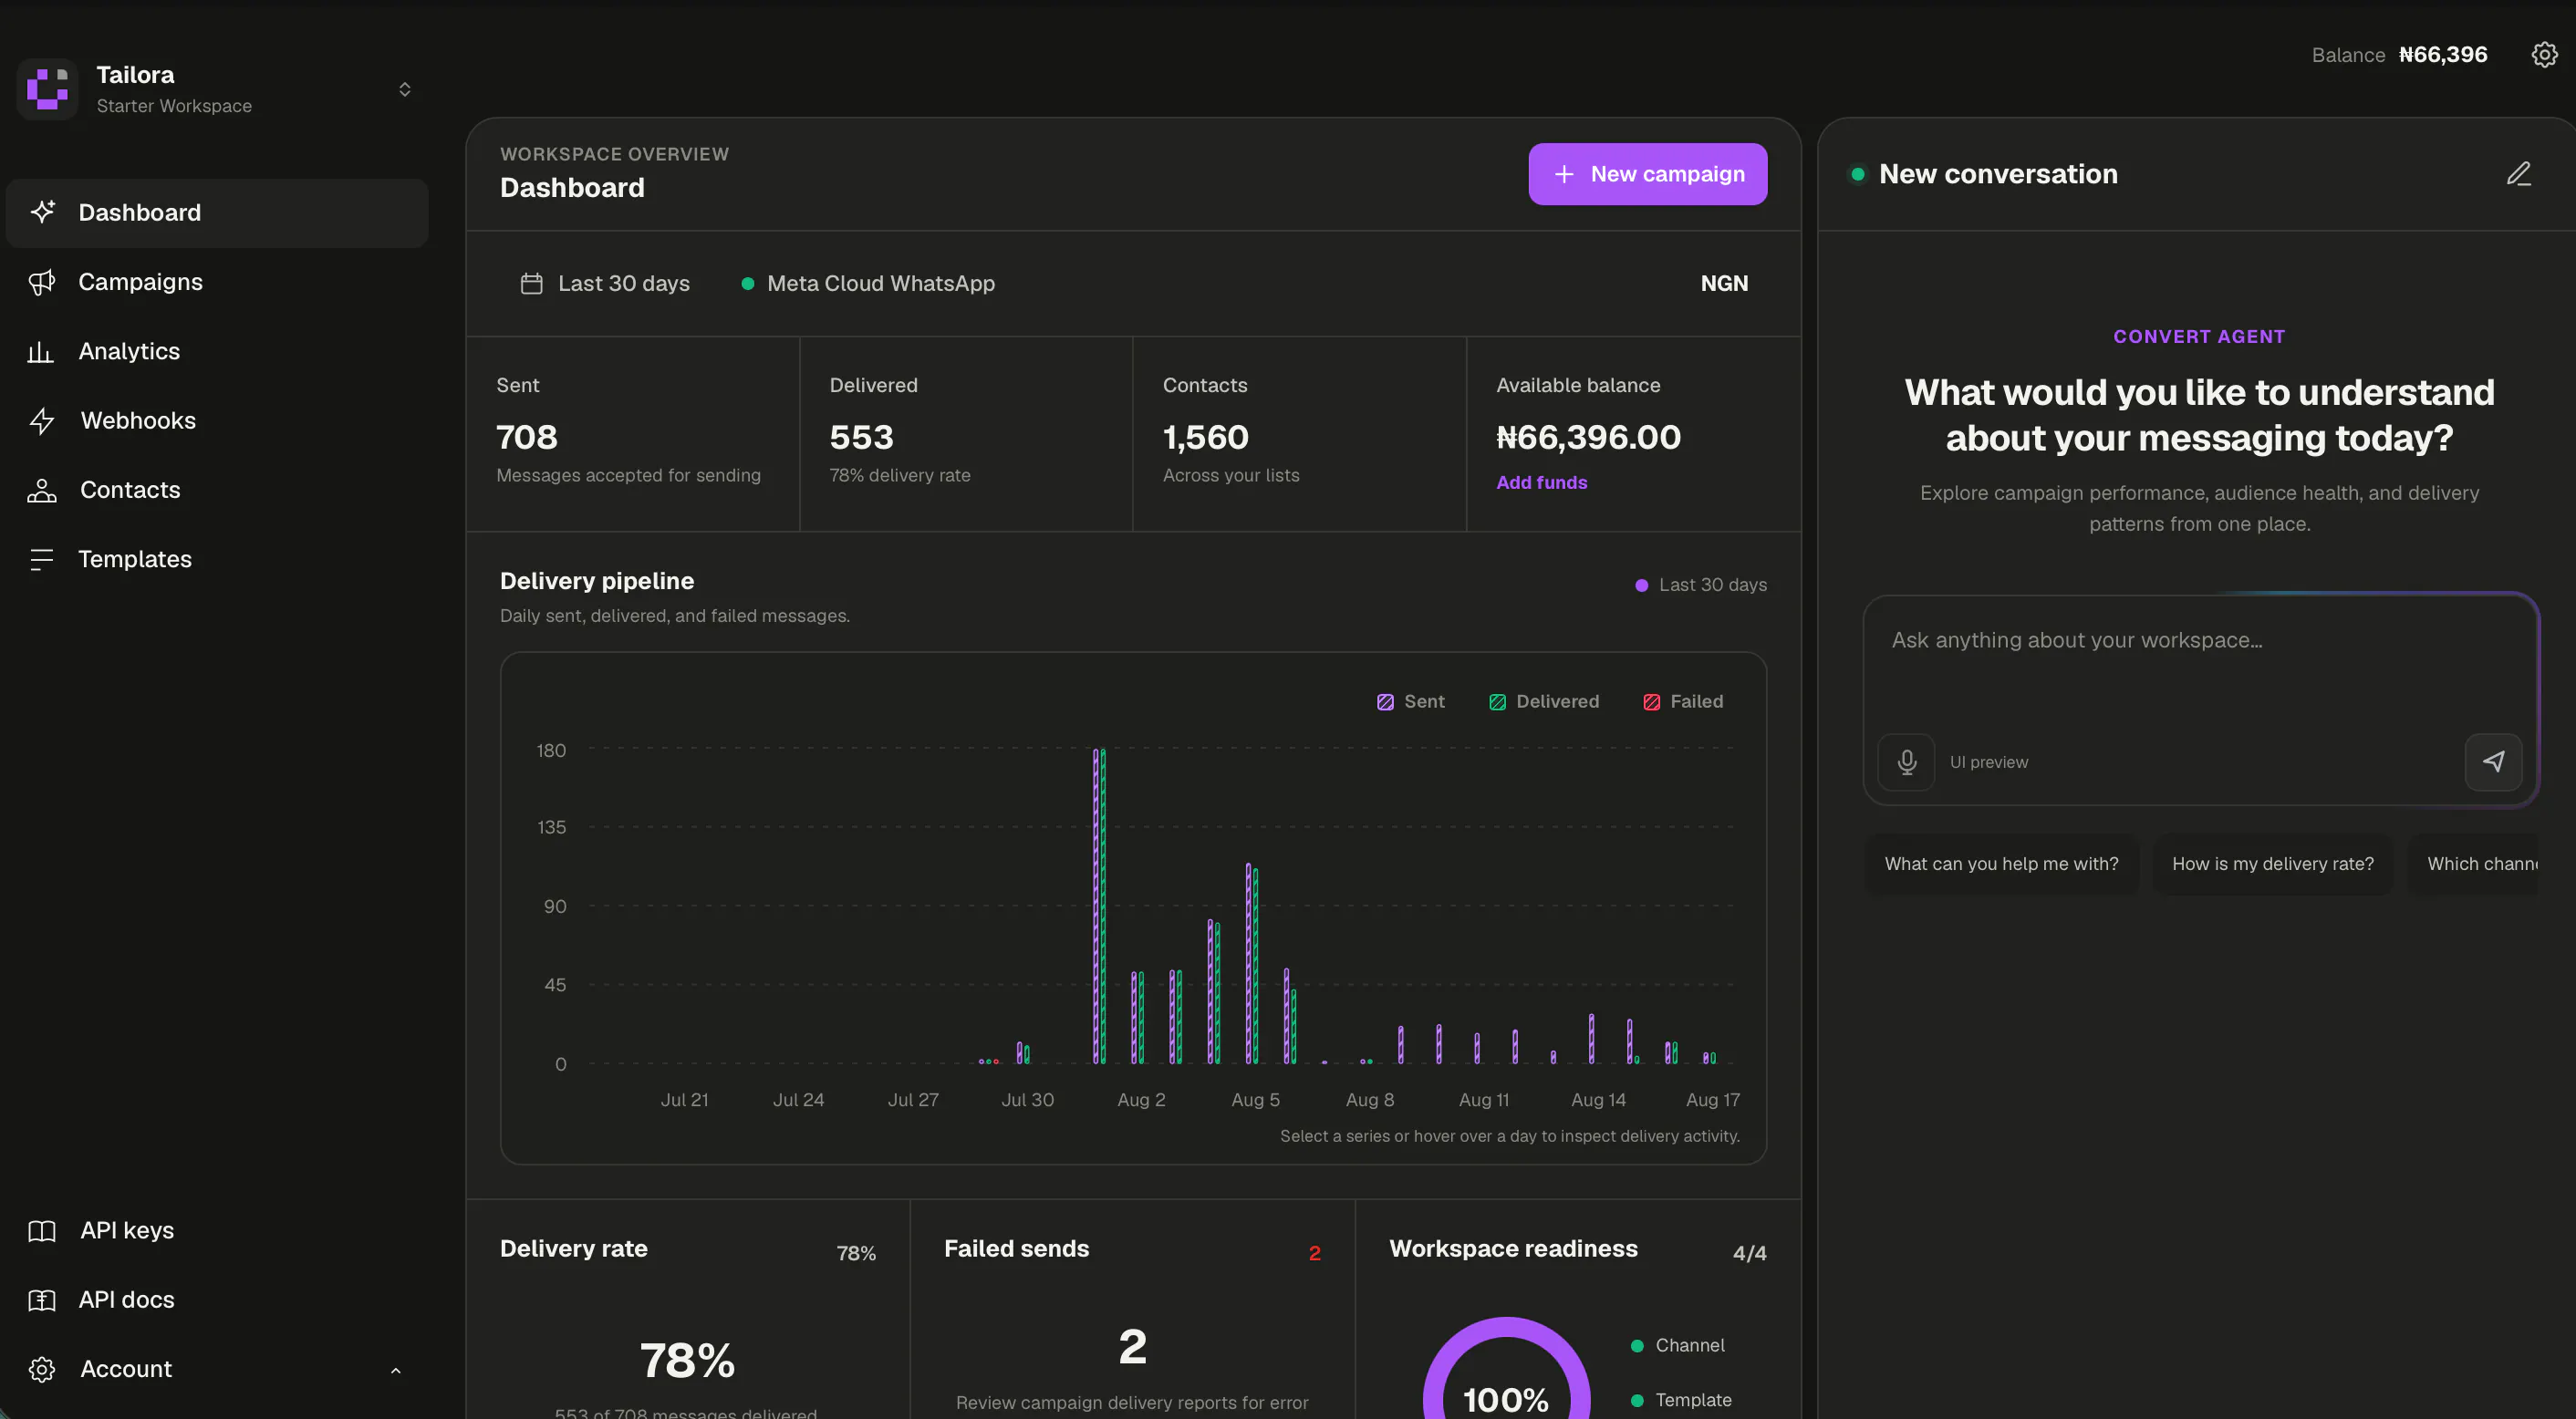
Task: Open Campaigns section
Action: coord(217,282)
